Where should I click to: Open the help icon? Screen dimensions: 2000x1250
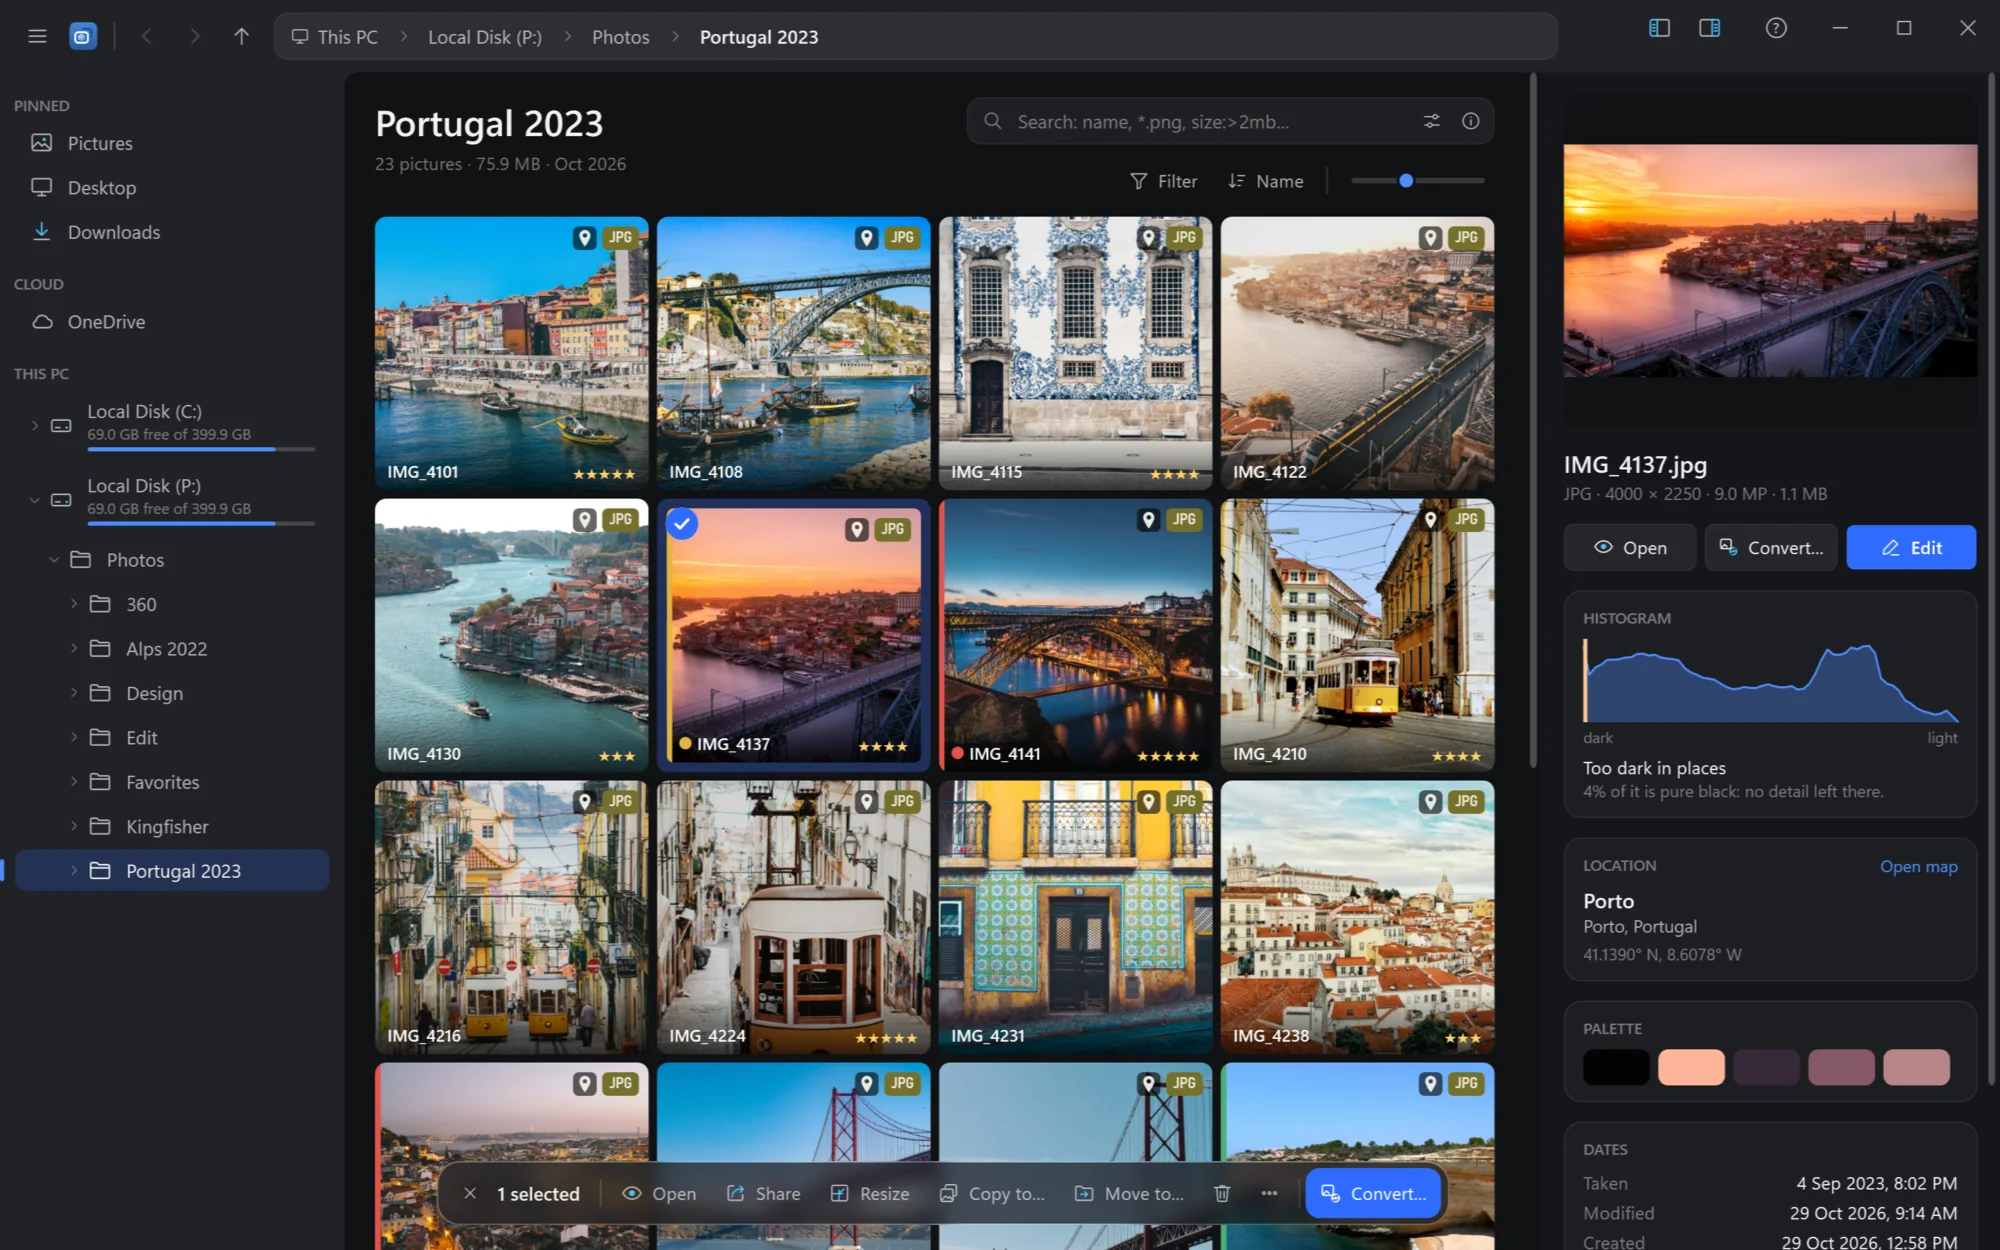pos(1776,28)
